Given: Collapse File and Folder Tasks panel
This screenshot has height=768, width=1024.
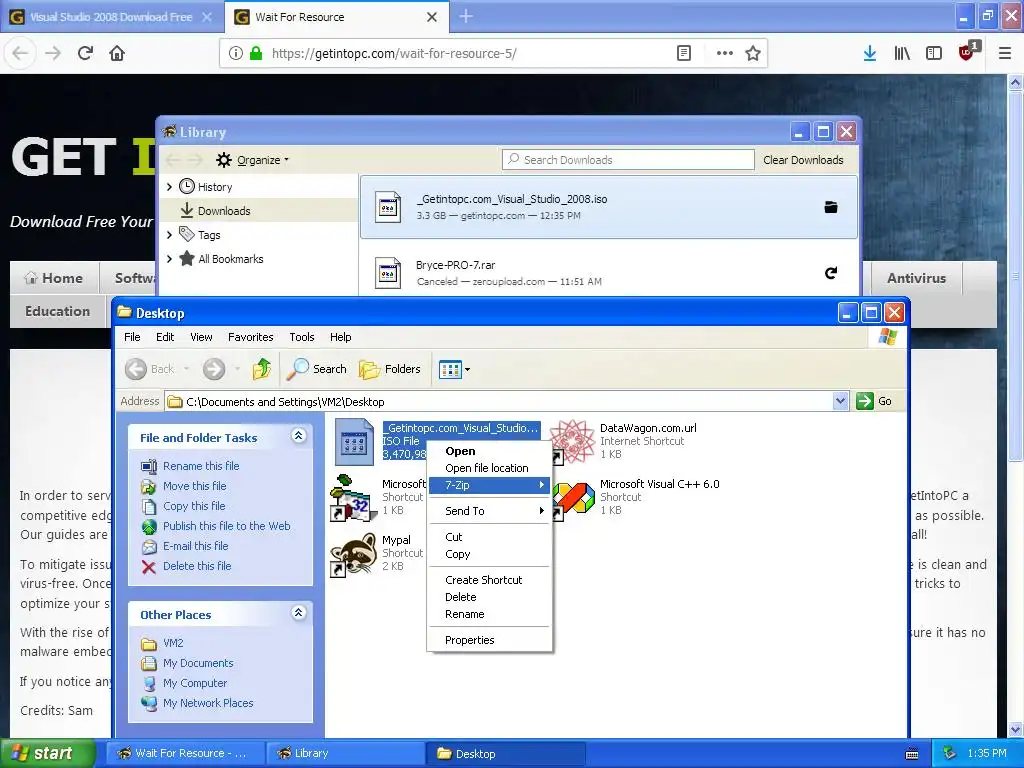Looking at the screenshot, I should pyautogui.click(x=298, y=436).
